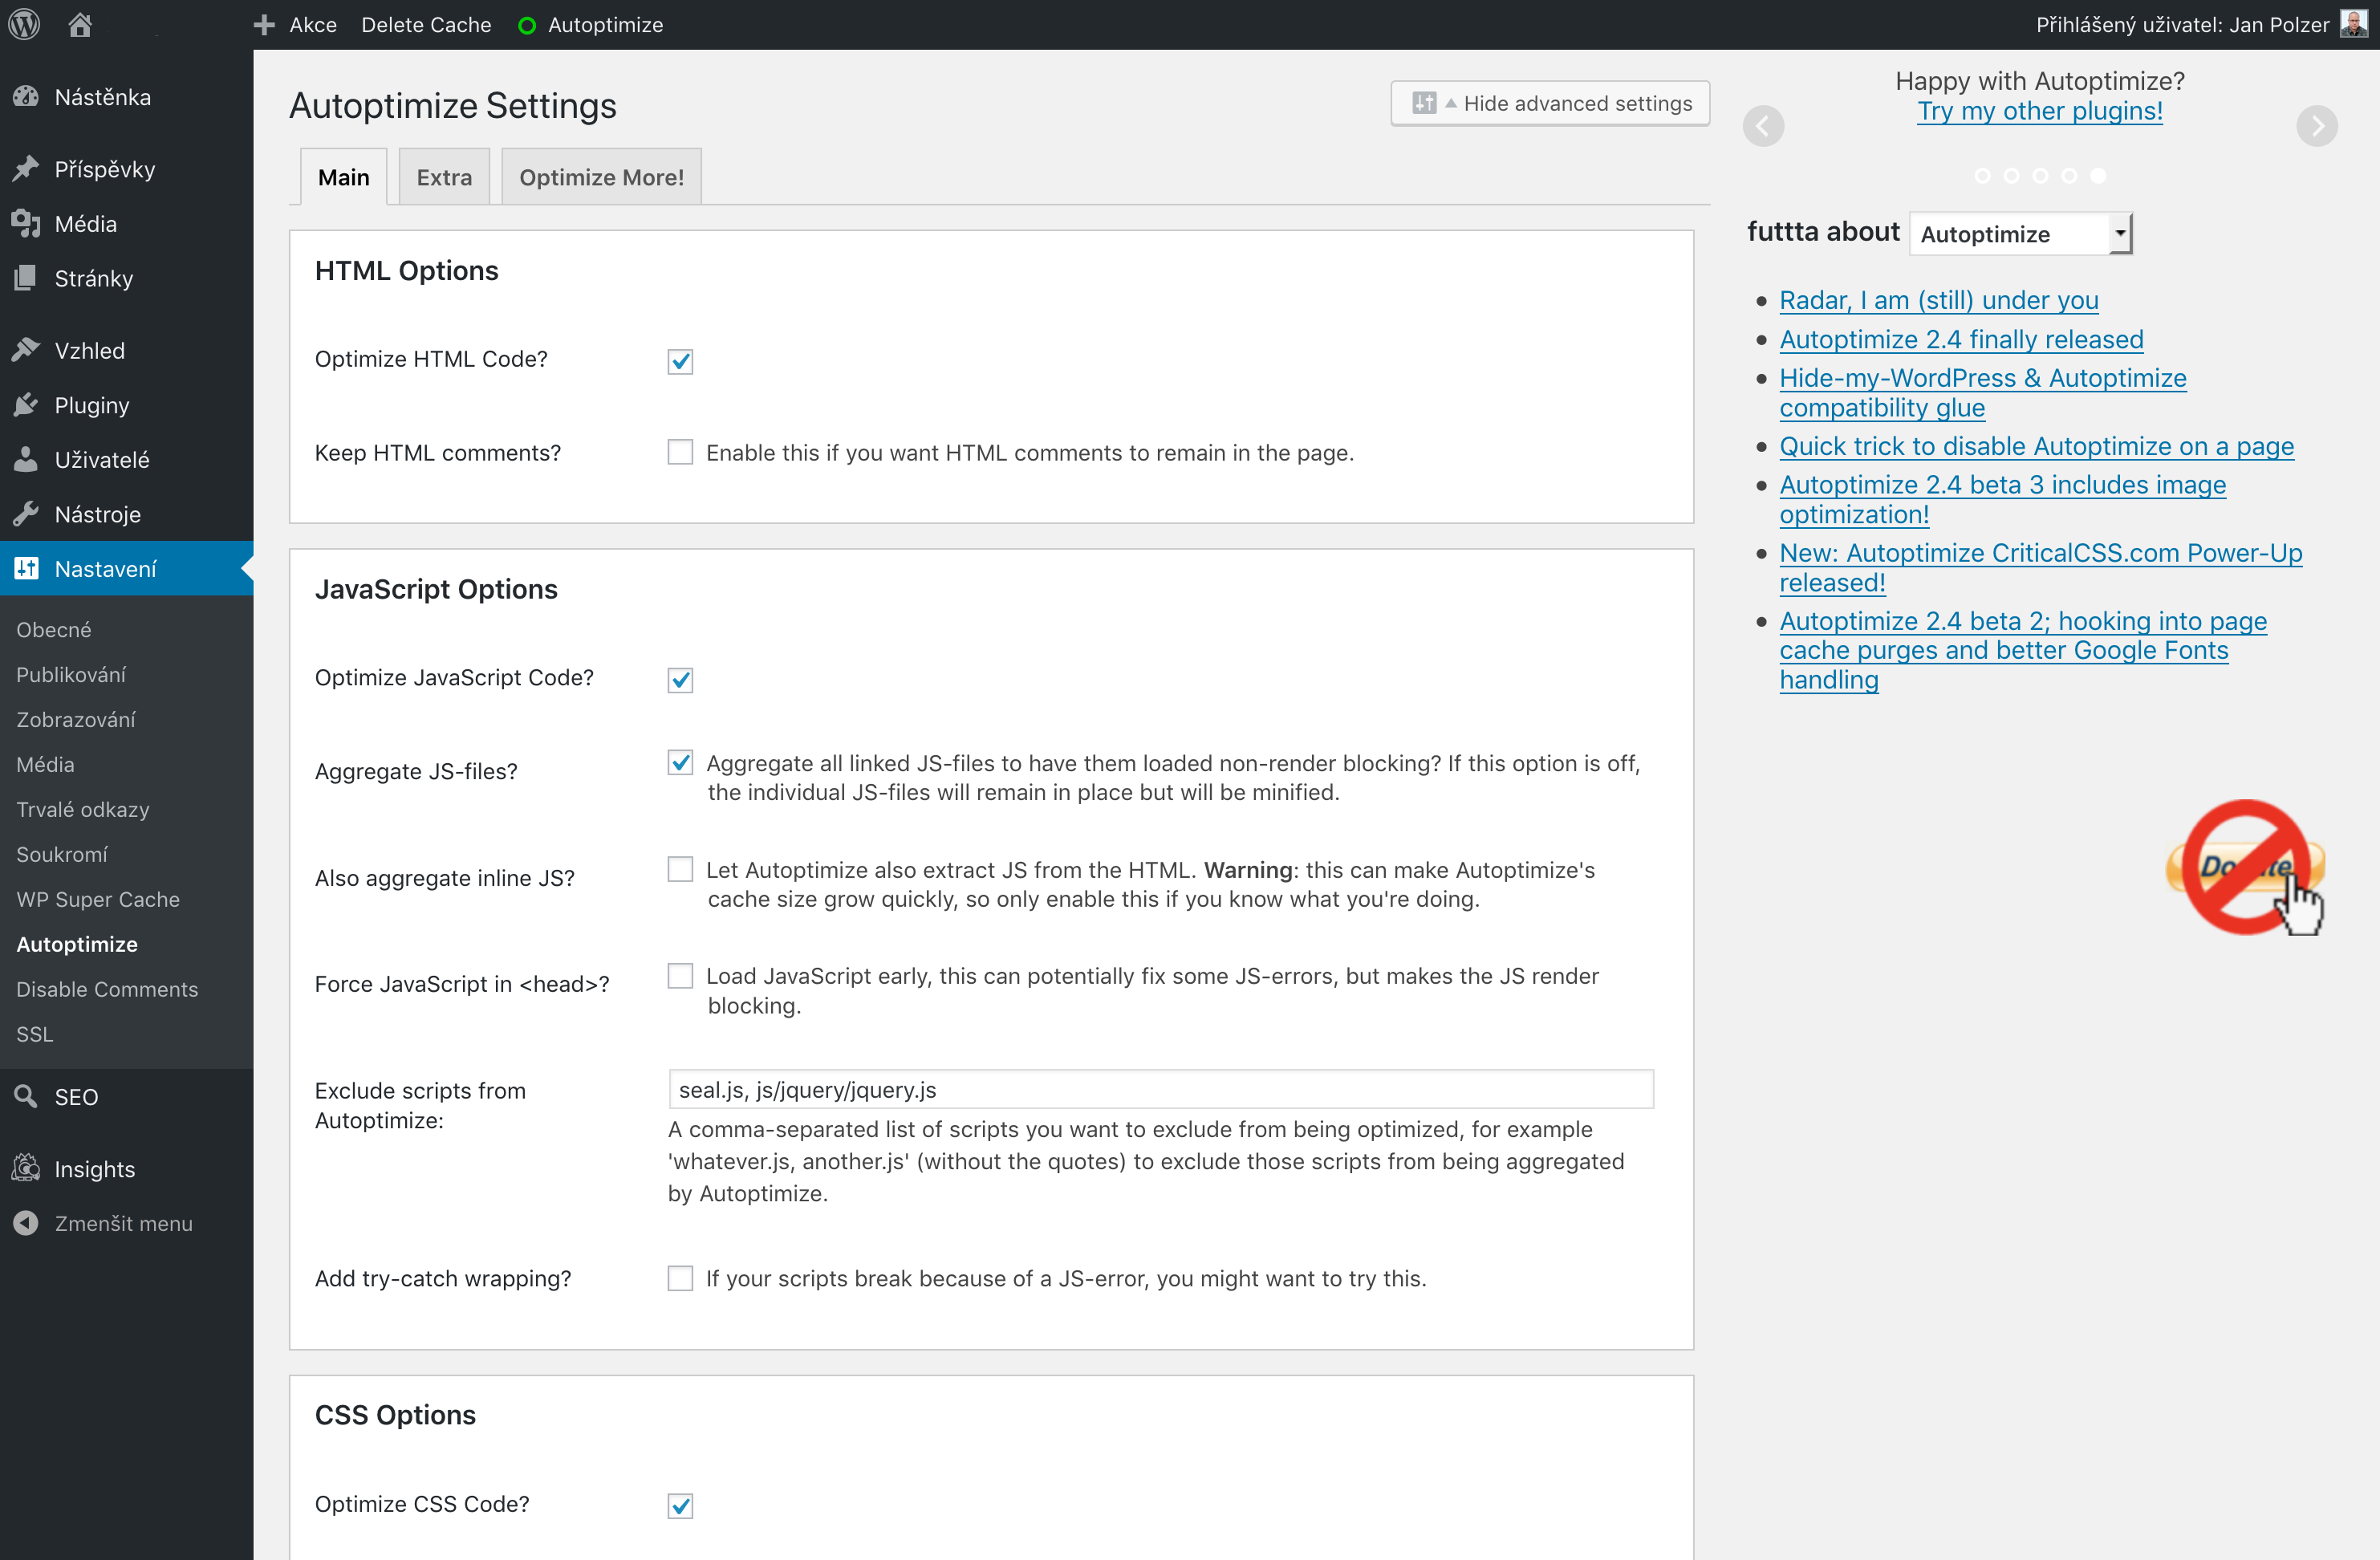Uncheck Optimize HTML Code
Screen dimensions: 2380x1560
coord(680,361)
